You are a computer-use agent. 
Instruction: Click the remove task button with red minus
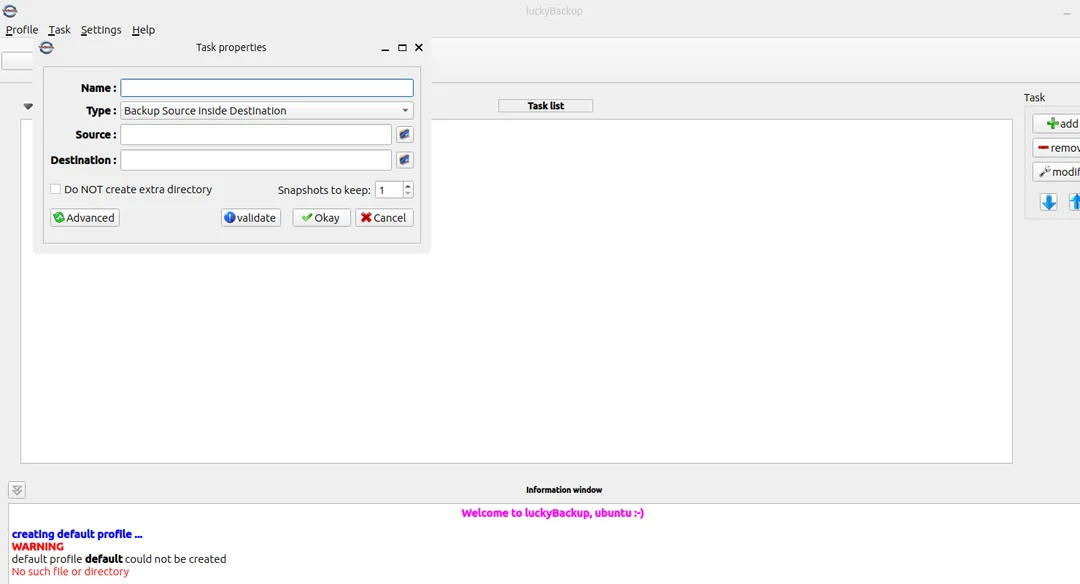coord(1059,148)
